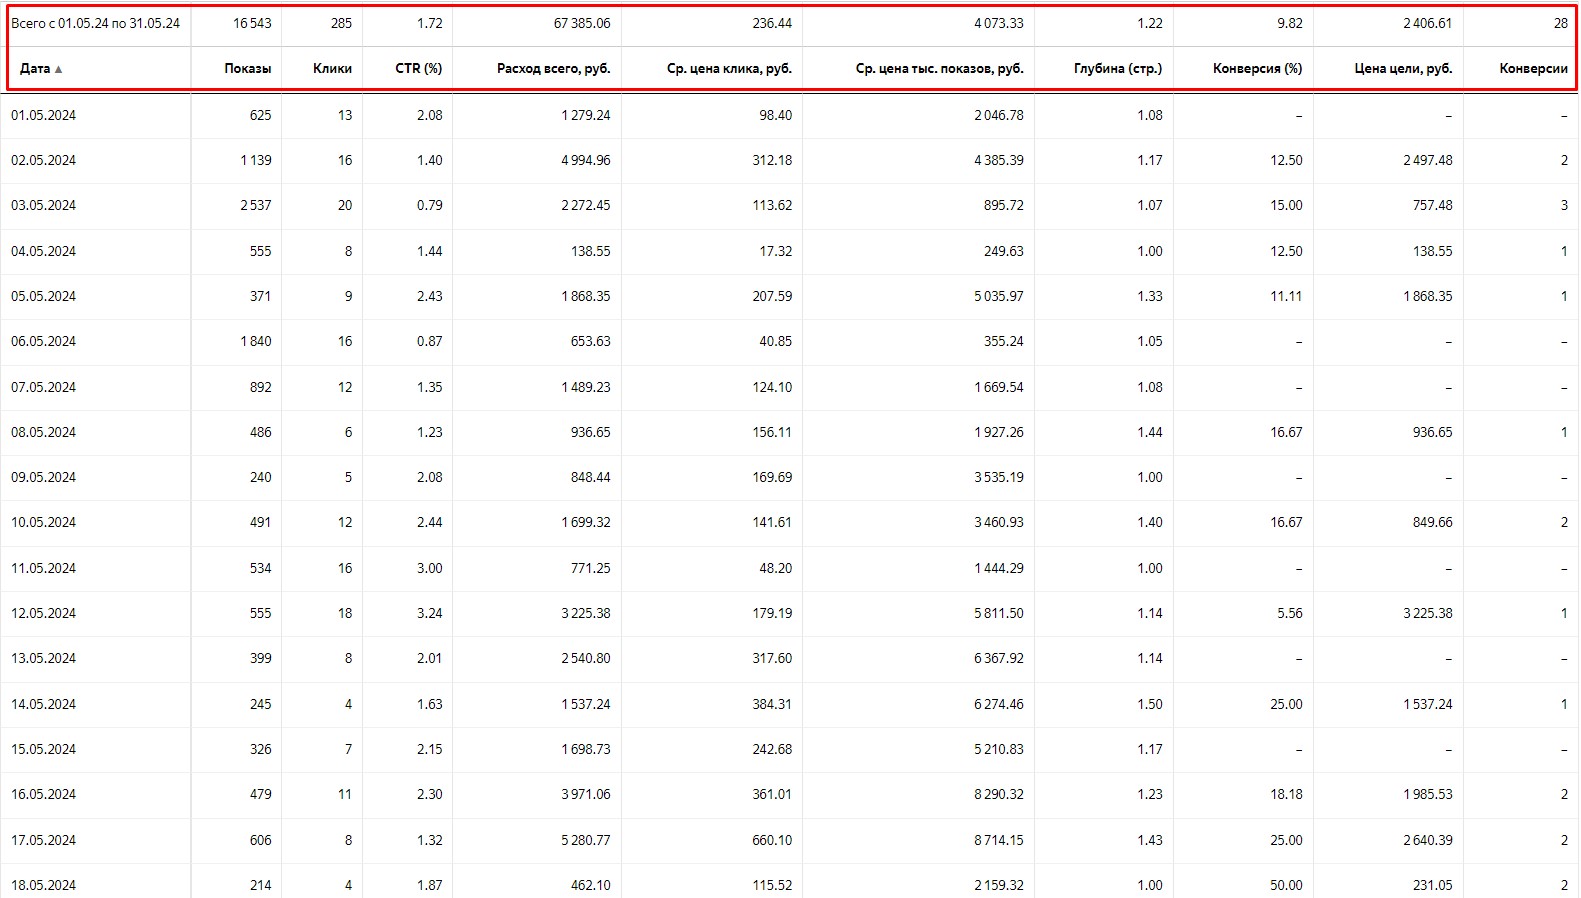The image size is (1581, 898).
Task: Select CTR value 3.24 on 12.05.2024
Action: [x=430, y=613]
